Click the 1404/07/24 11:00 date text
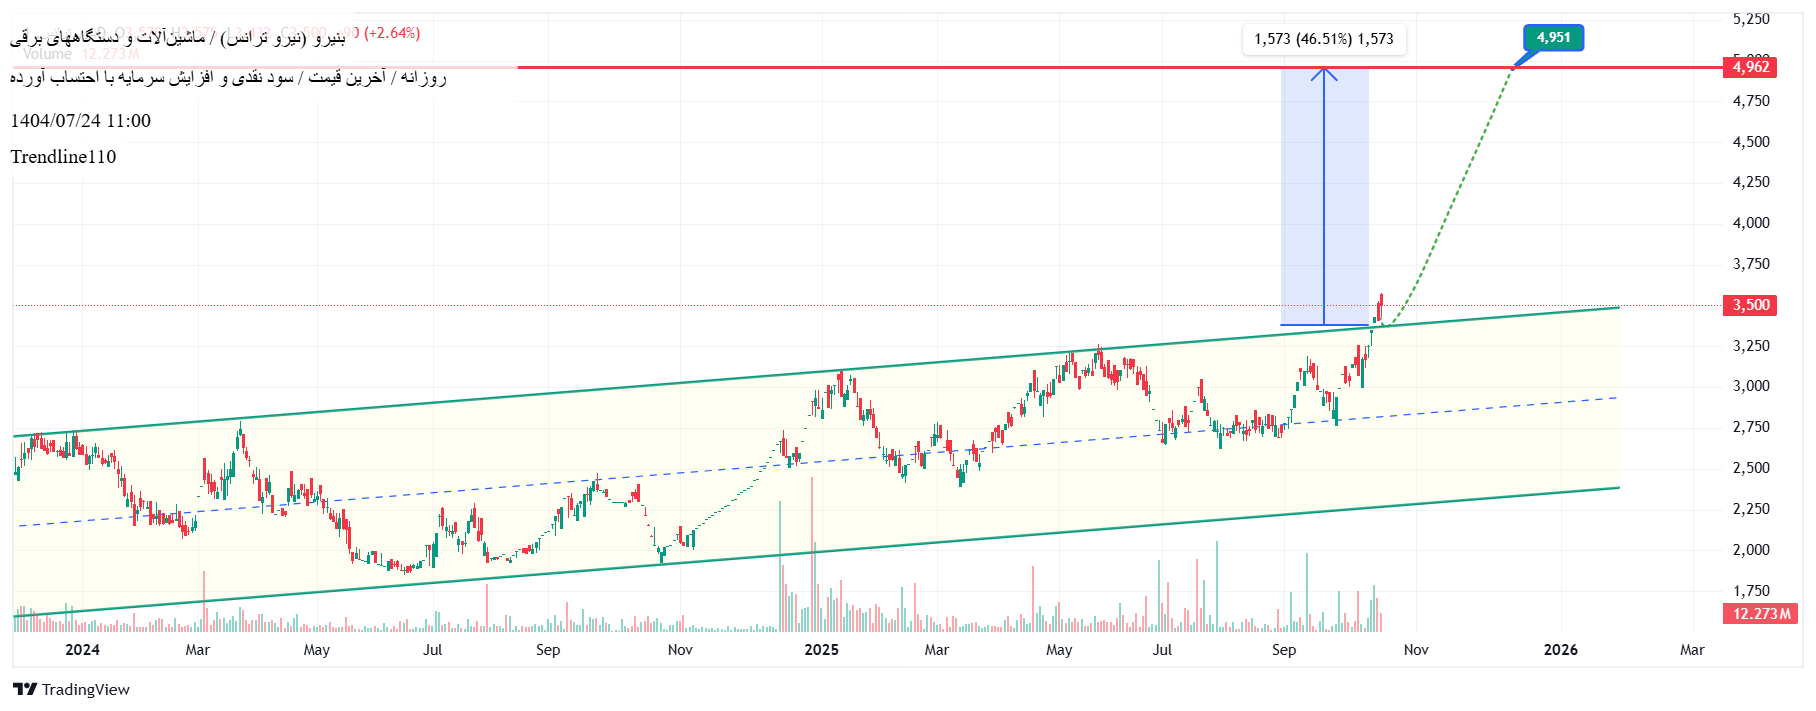1816x711 pixels. pos(80,121)
